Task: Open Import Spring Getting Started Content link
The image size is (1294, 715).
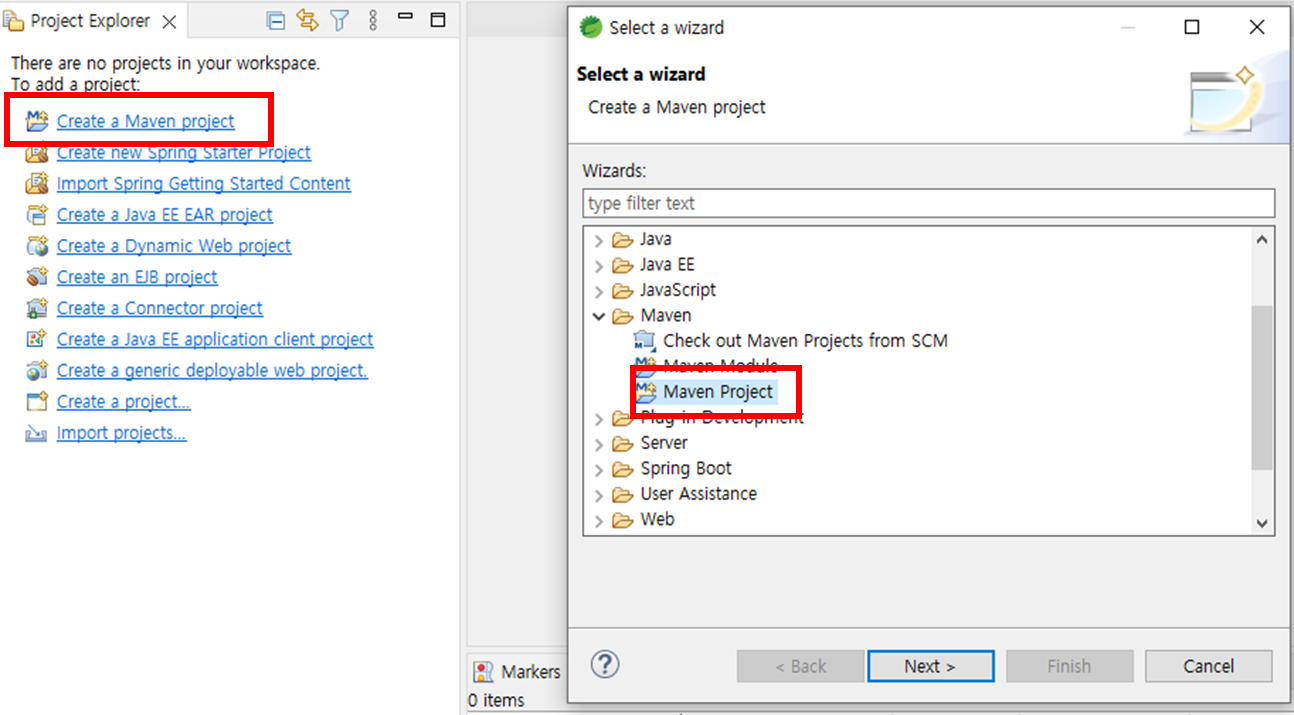Action: pos(204,184)
